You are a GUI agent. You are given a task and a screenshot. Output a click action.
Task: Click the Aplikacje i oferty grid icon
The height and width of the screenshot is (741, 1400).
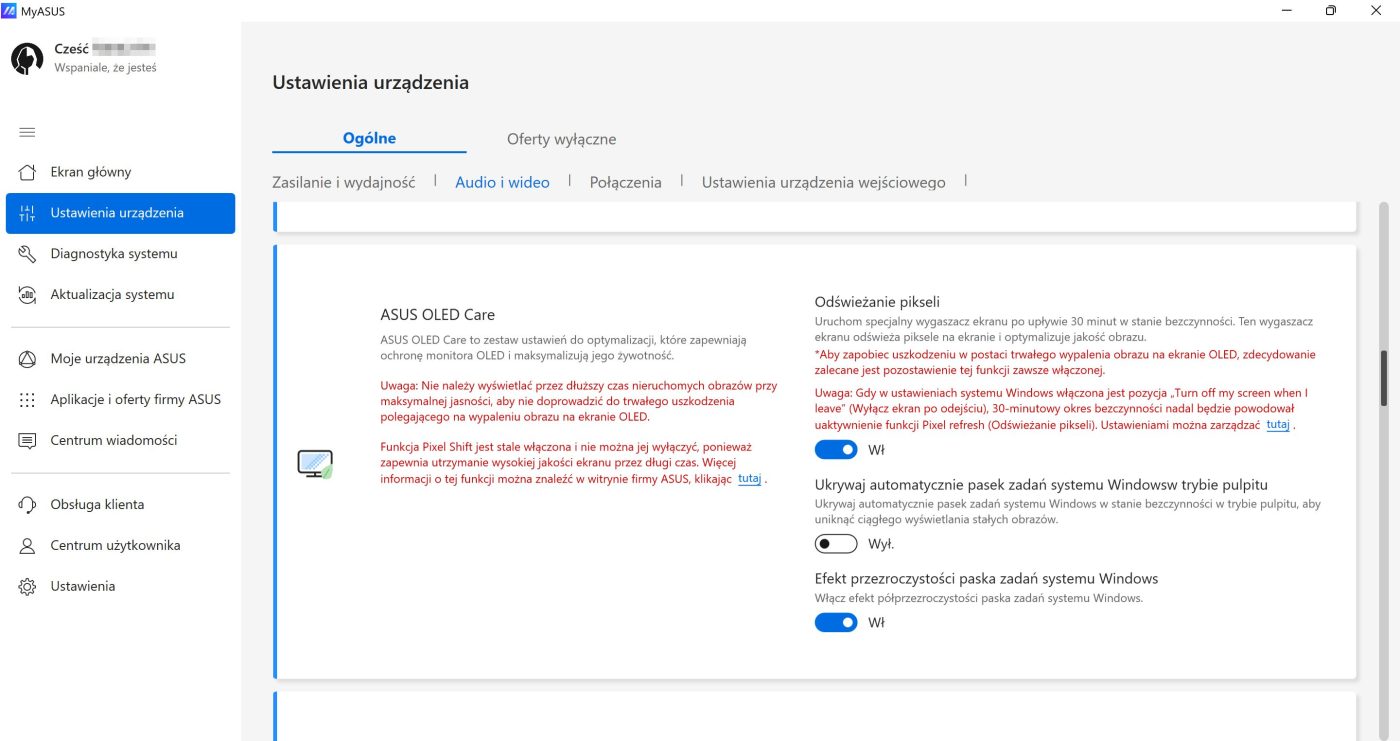click(27, 400)
